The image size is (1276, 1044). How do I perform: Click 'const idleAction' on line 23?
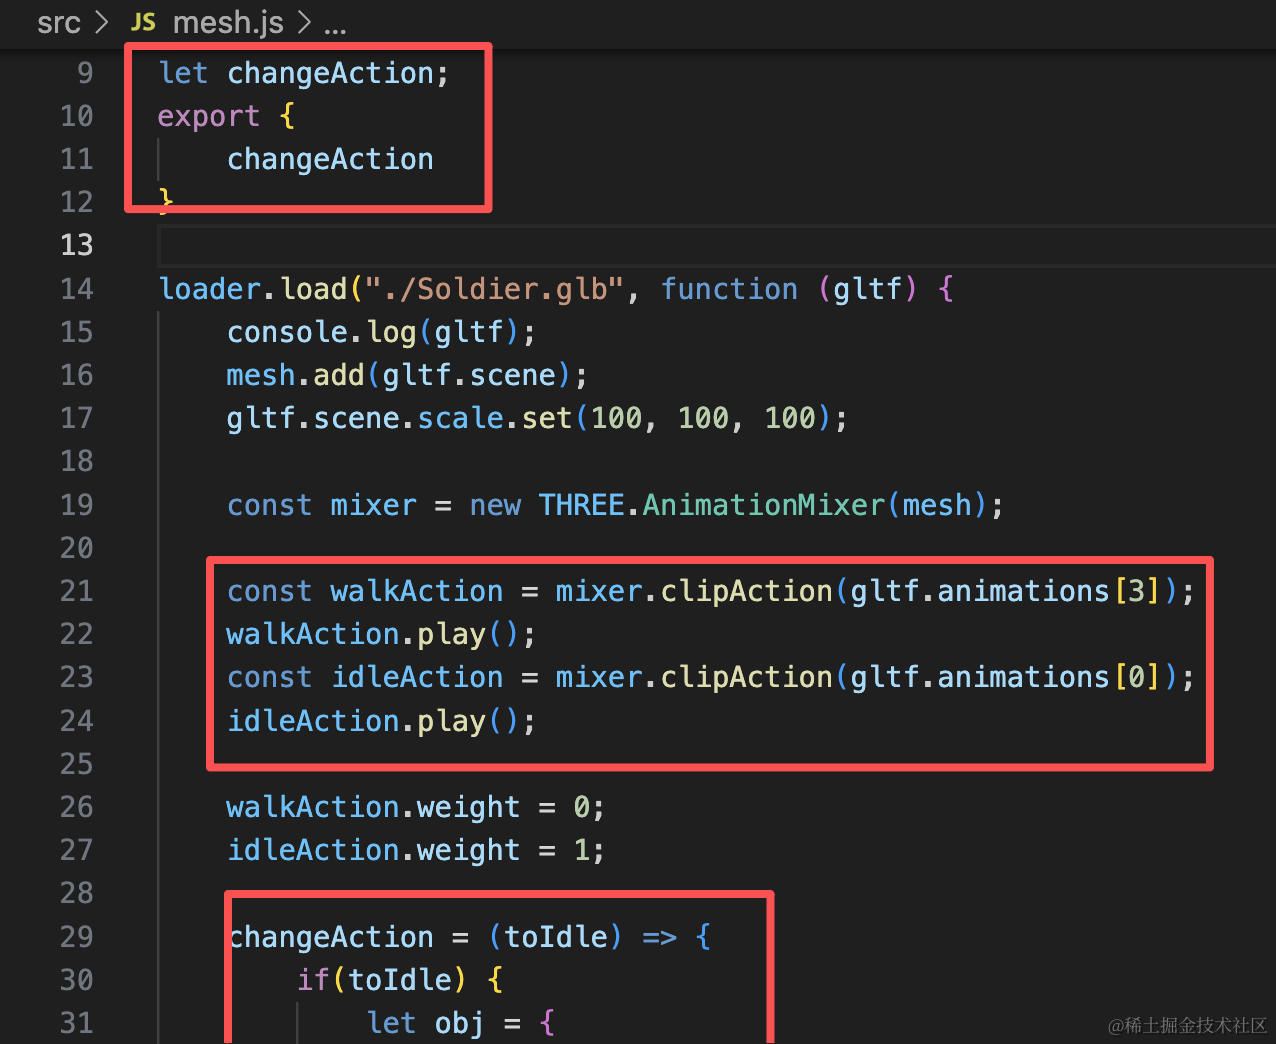365,677
